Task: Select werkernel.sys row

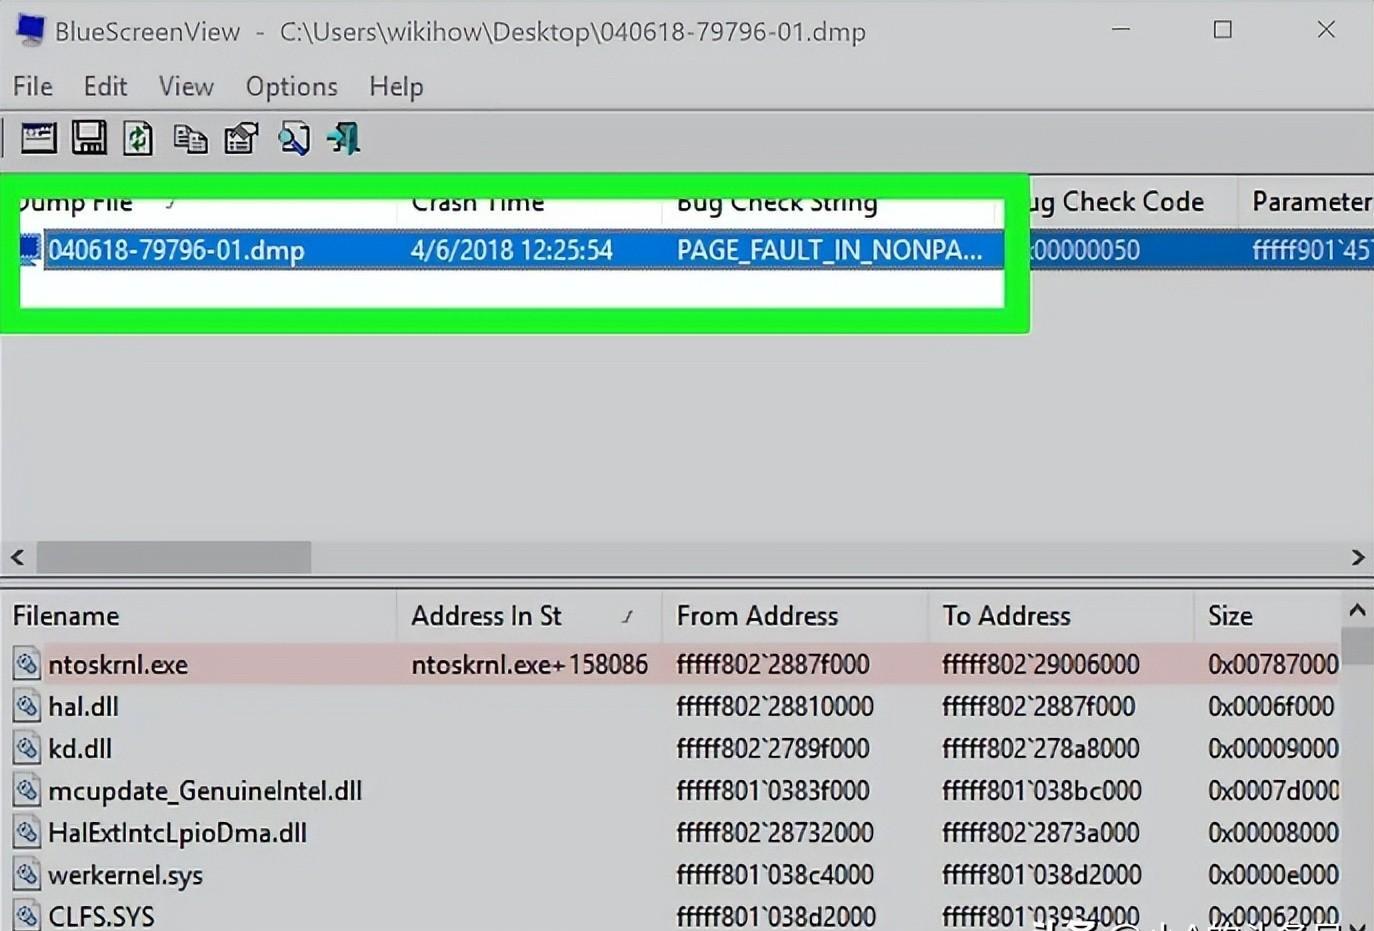Action: (125, 875)
